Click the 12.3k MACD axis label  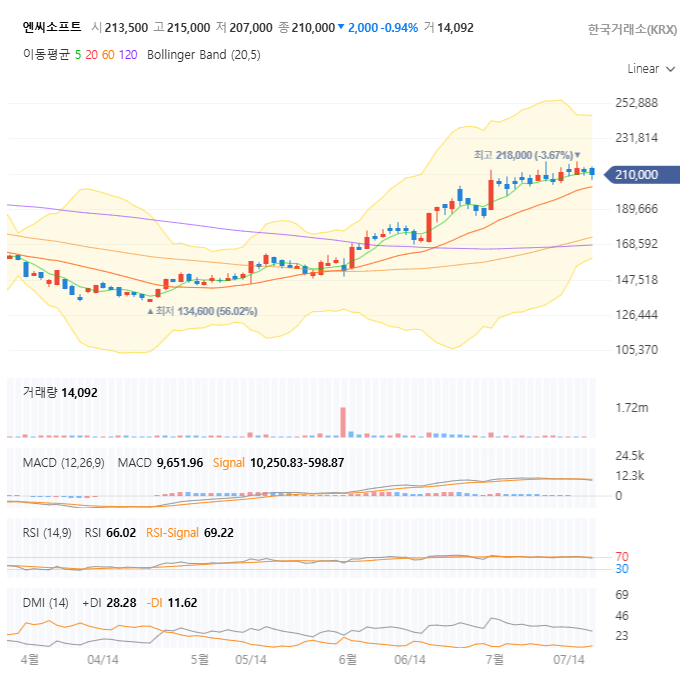(629, 476)
